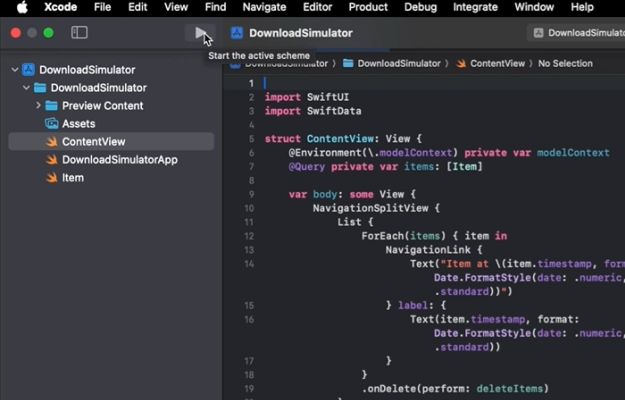The width and height of the screenshot is (625, 400).
Task: Click the project root app icon in navigator
Action: [x=28, y=70]
